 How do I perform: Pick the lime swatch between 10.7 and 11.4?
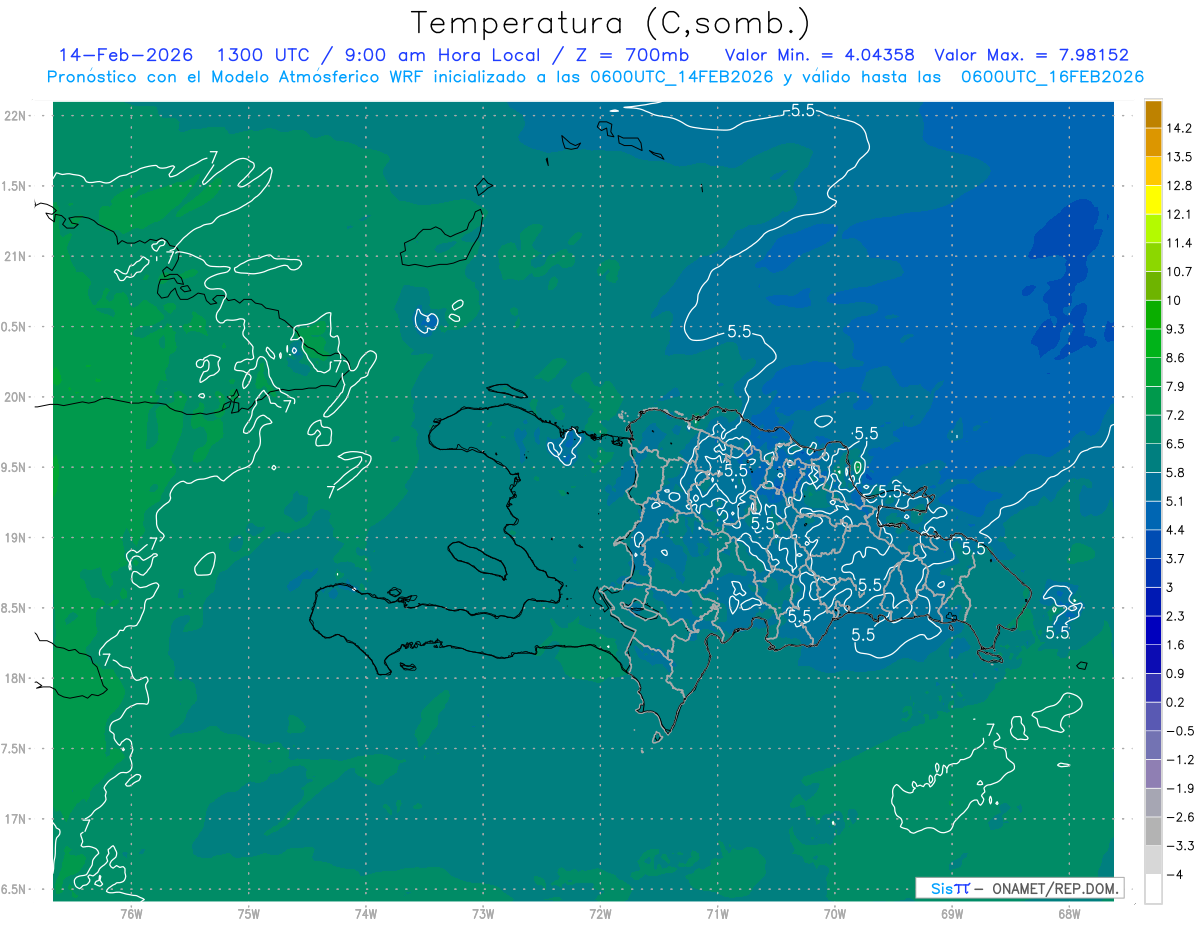[1153, 257]
